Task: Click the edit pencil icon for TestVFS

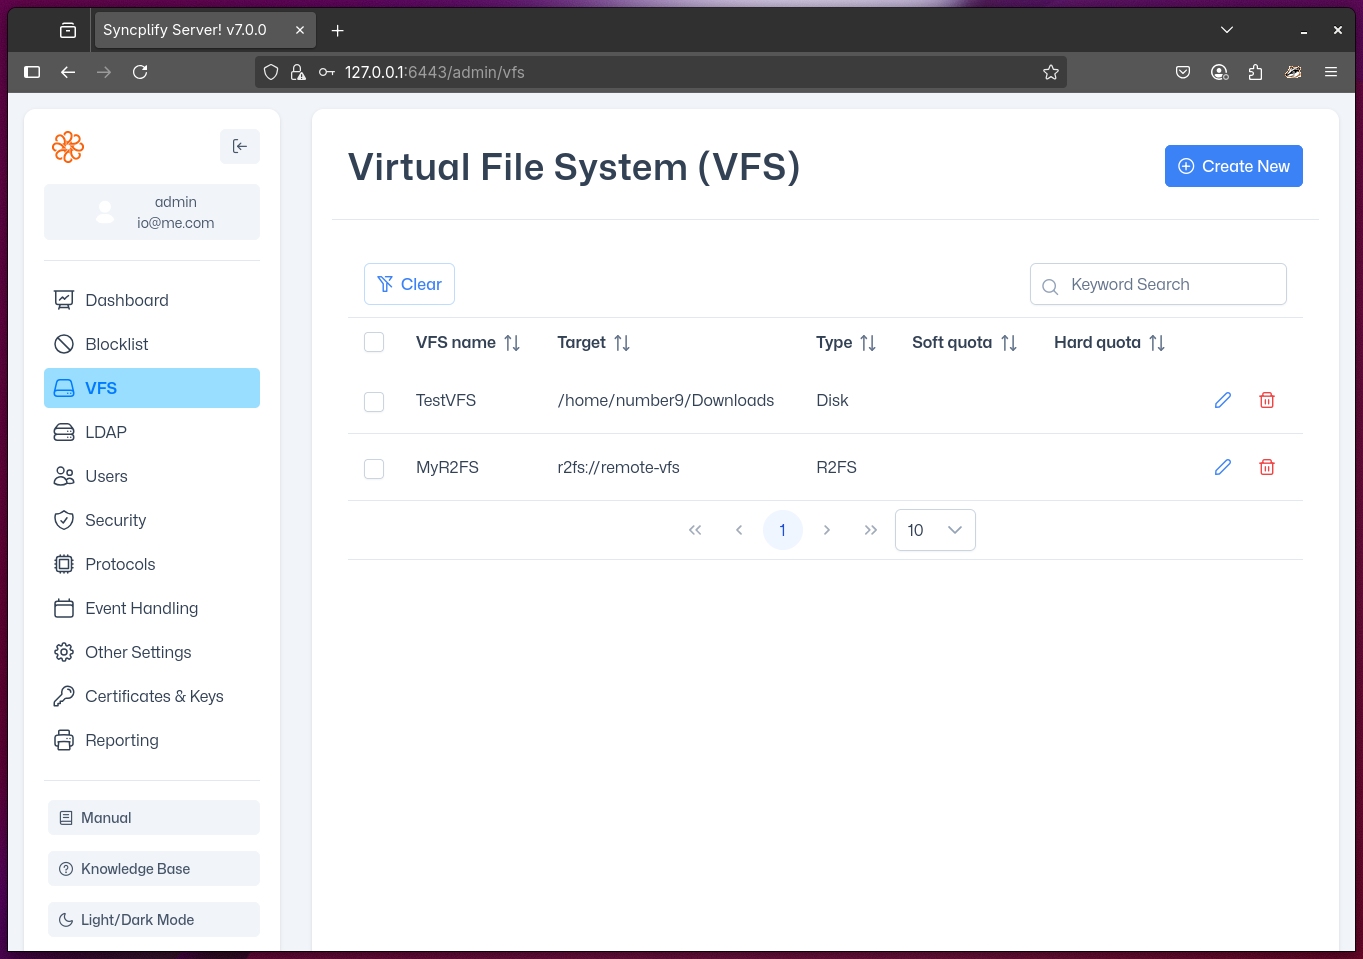Action: (1222, 400)
